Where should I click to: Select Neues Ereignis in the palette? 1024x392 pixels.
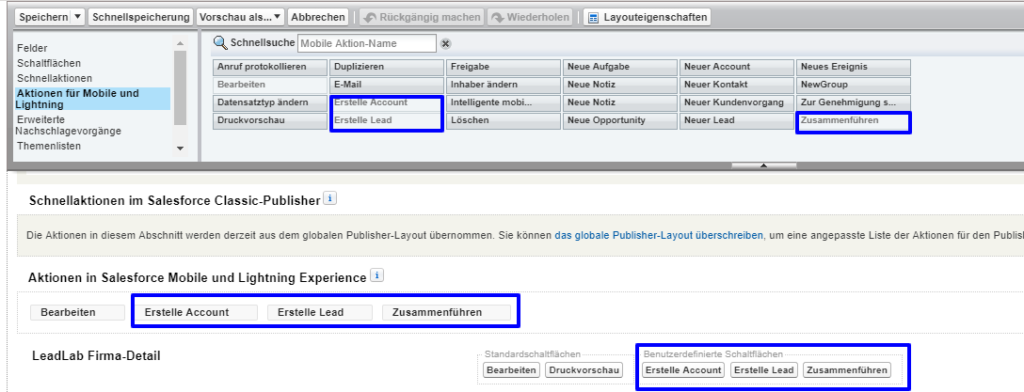(854, 67)
